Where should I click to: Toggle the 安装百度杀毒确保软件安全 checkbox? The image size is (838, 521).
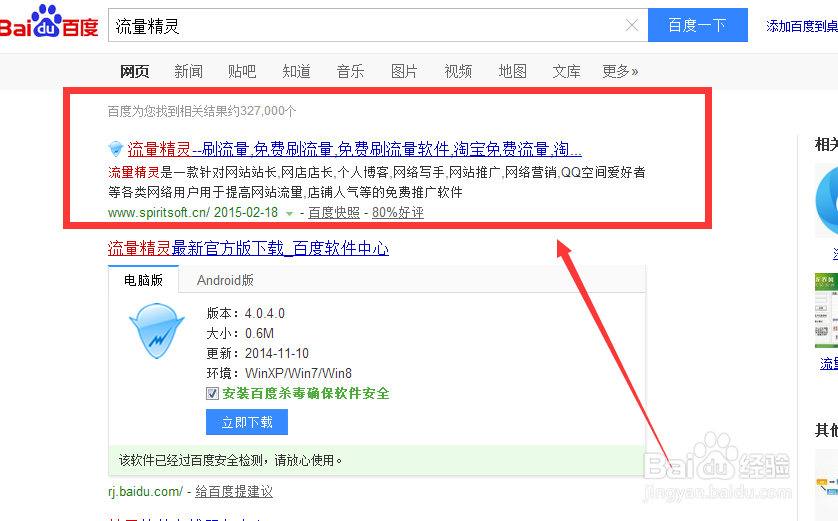click(x=212, y=394)
